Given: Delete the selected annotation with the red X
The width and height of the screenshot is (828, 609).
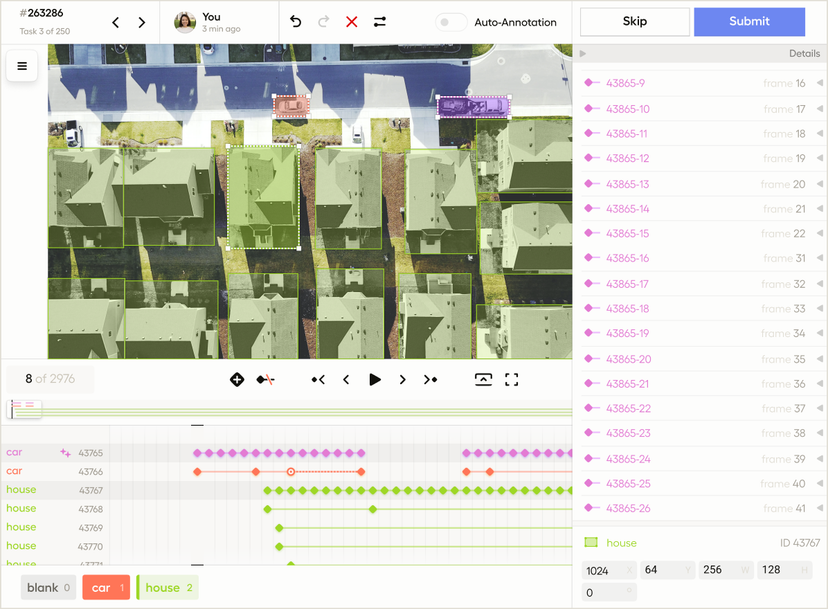Looking at the screenshot, I should tap(351, 21).
